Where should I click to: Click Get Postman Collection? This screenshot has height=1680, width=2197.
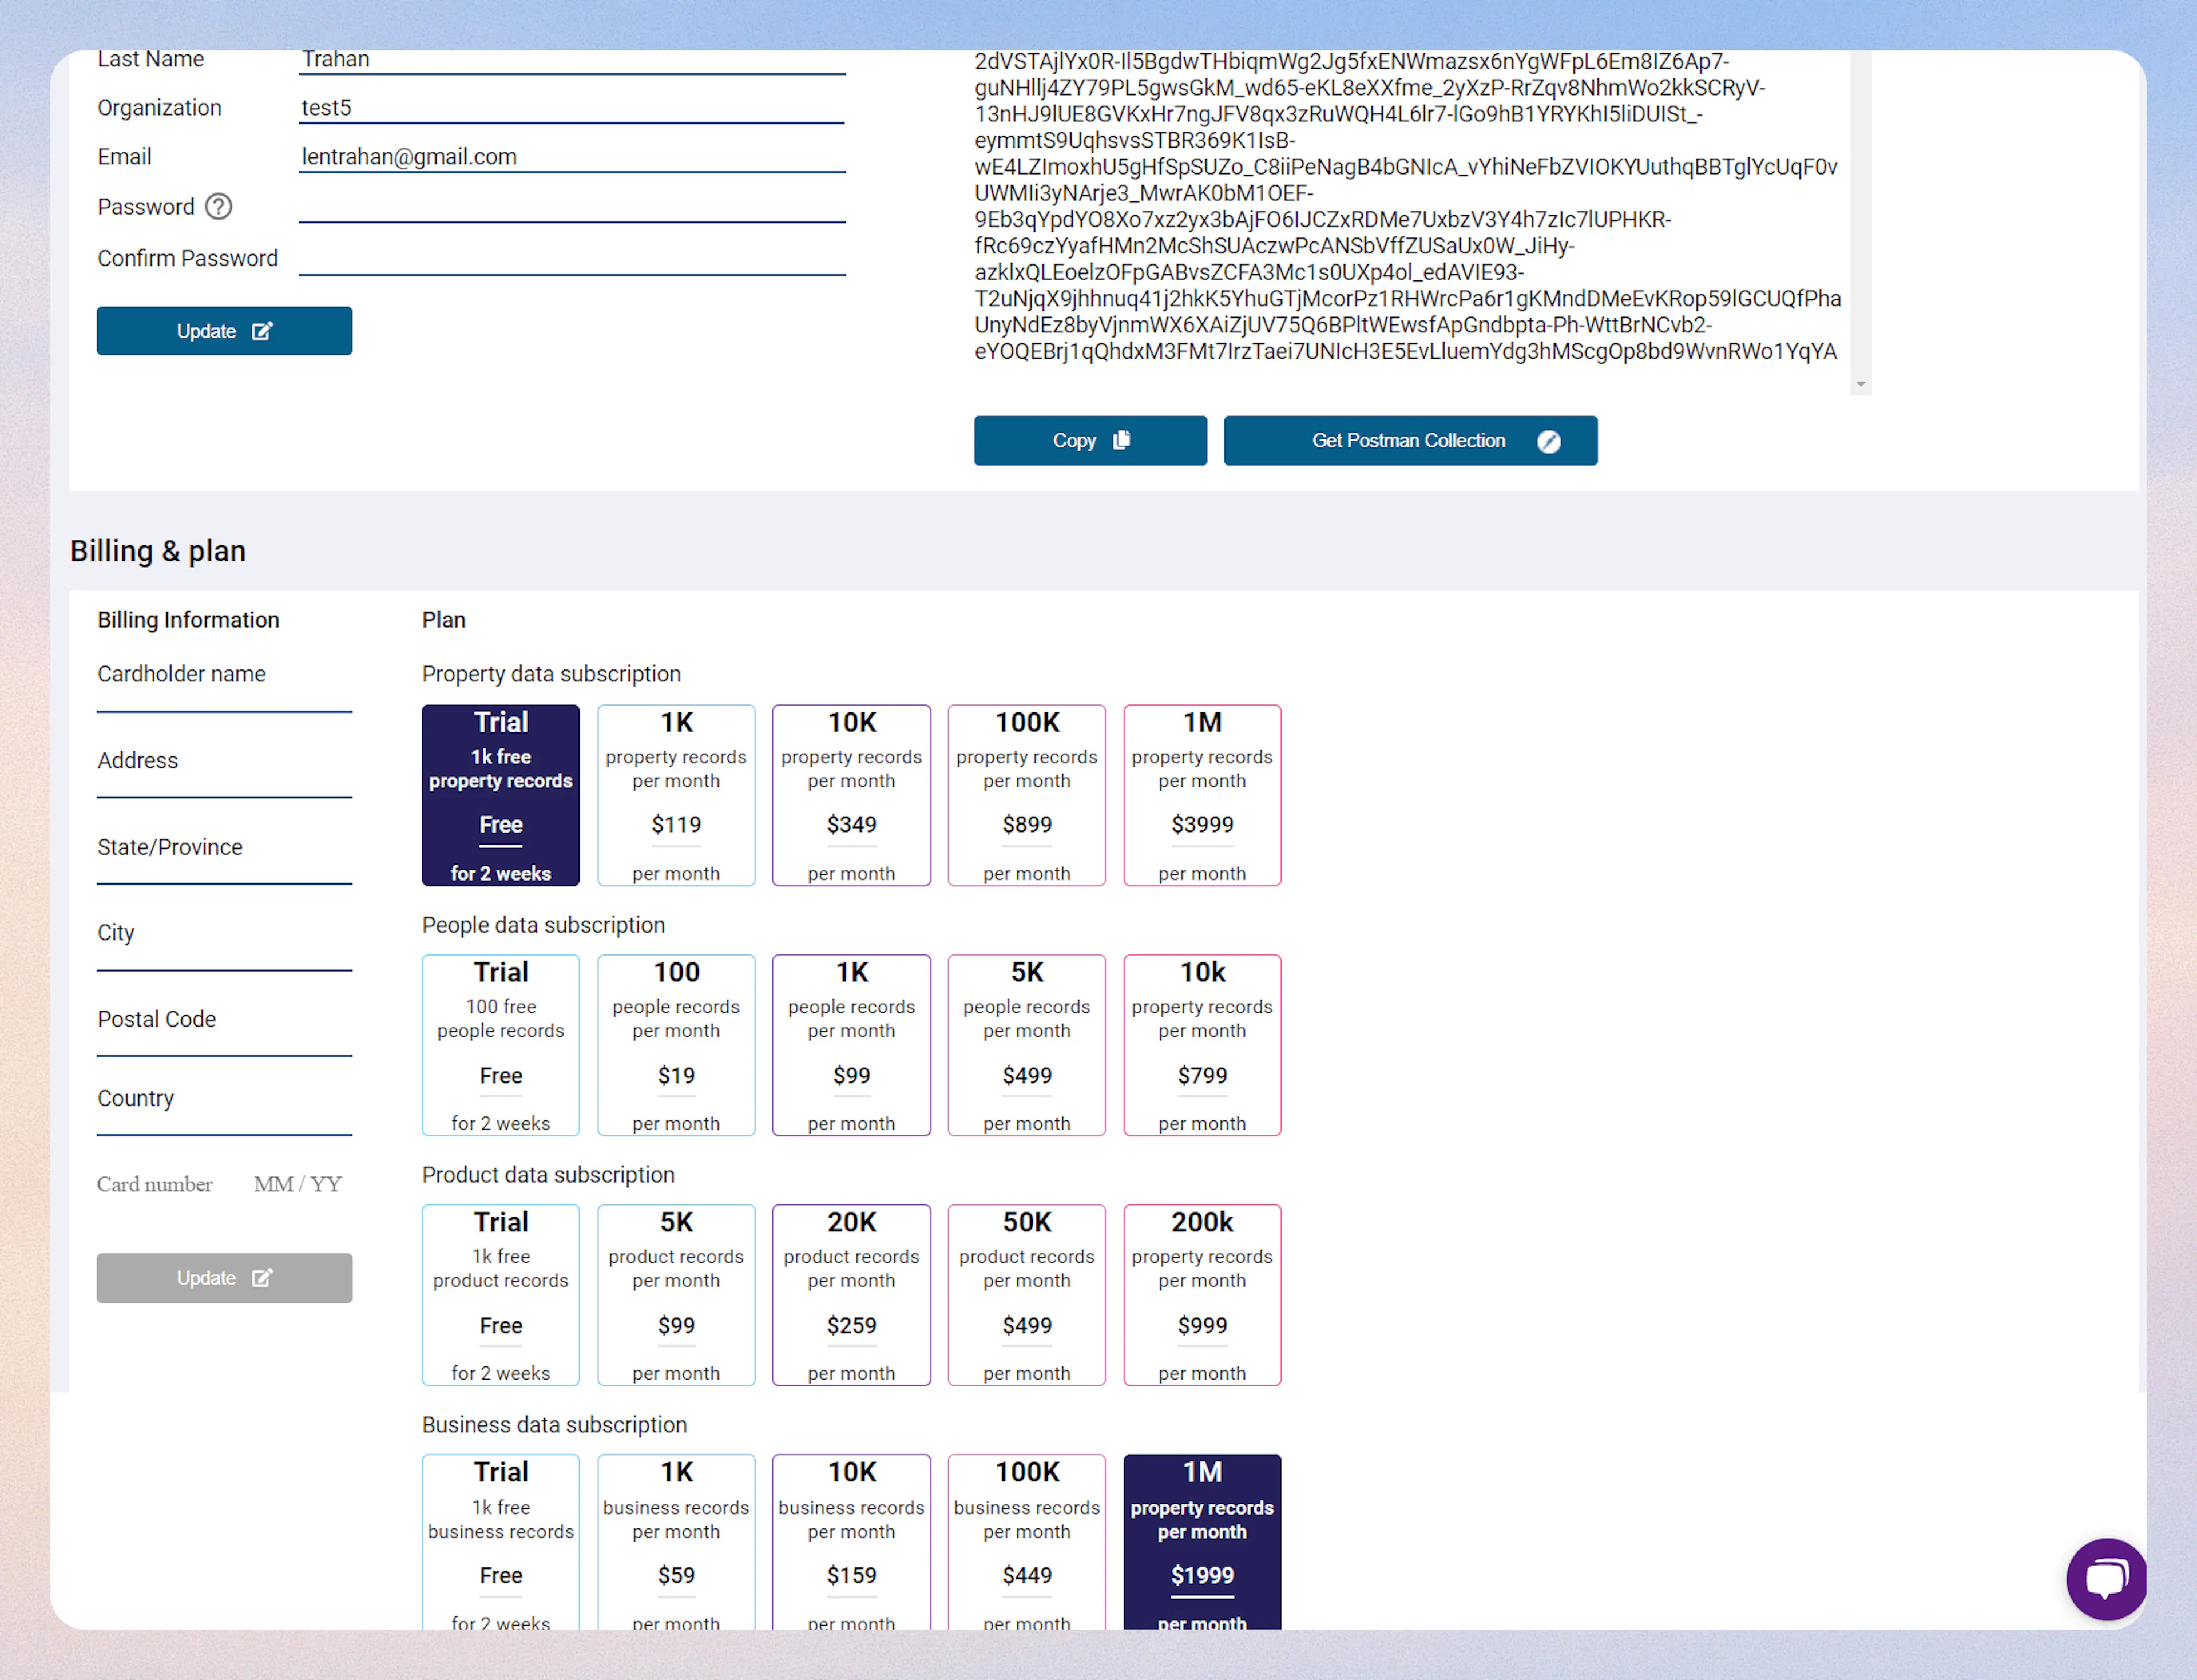tap(1410, 440)
